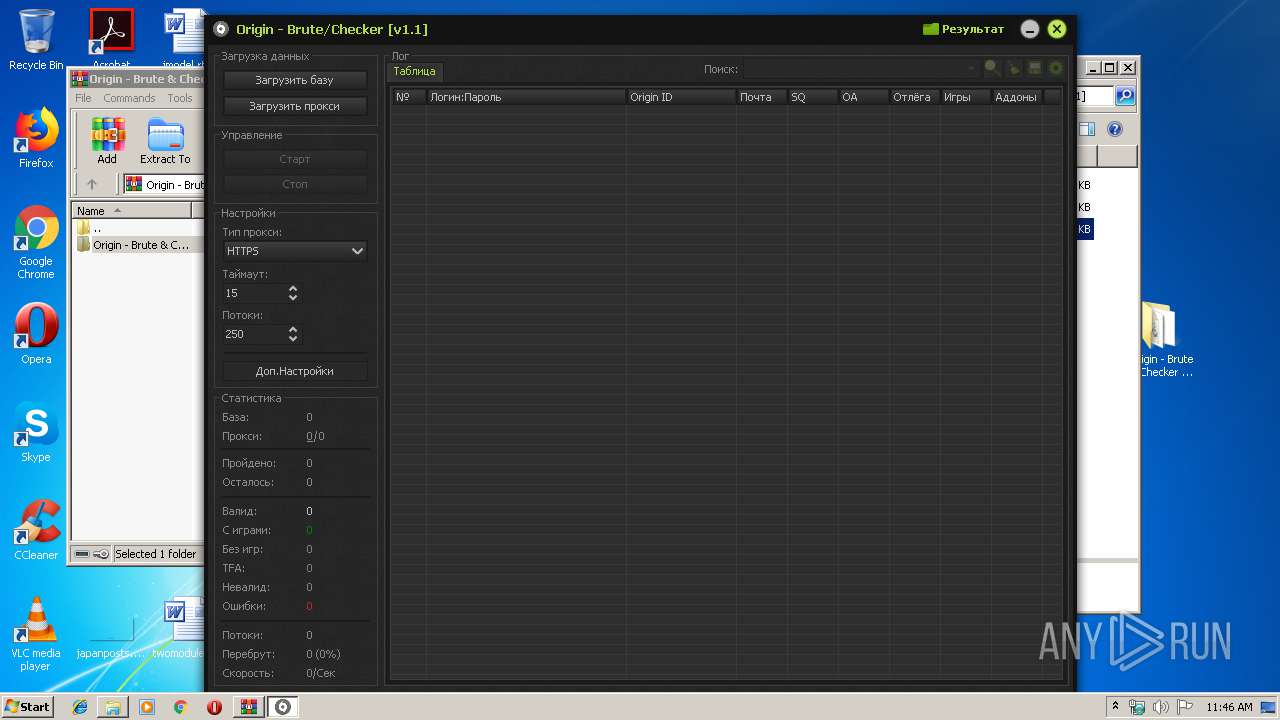
Task: Click the Игры column header
Action: (x=966, y=97)
